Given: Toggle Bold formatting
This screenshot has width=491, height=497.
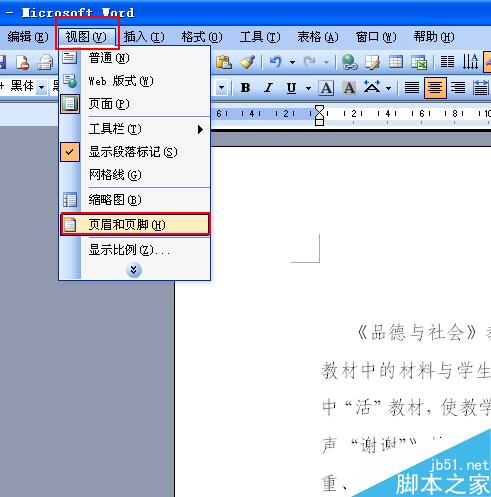Looking at the screenshot, I should pyautogui.click(x=246, y=88).
